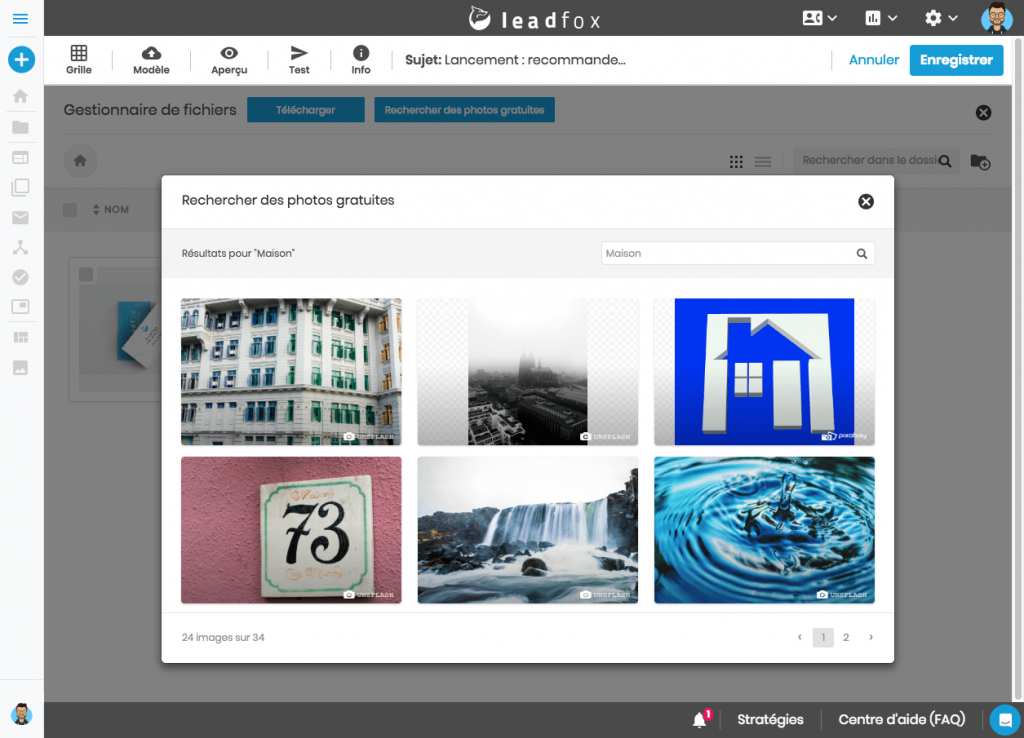
Task: Create a new folder in file manager
Action: [x=980, y=161]
